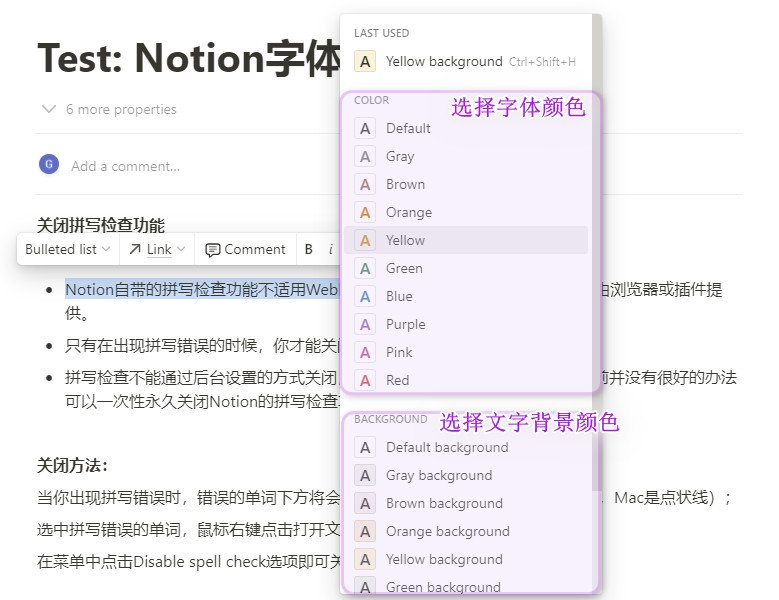Click the bullet starting 只有在出现拼写错误的时候

point(202,346)
